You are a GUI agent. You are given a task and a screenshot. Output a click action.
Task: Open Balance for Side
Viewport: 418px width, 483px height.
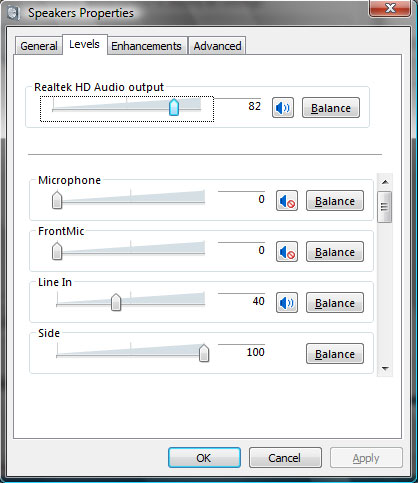pyautogui.click(x=335, y=354)
